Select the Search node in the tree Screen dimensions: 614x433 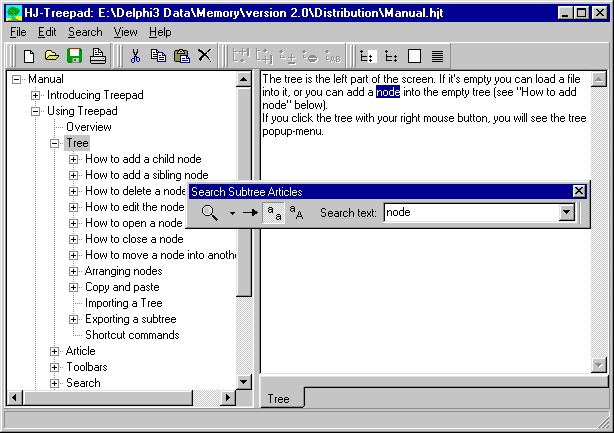83,383
